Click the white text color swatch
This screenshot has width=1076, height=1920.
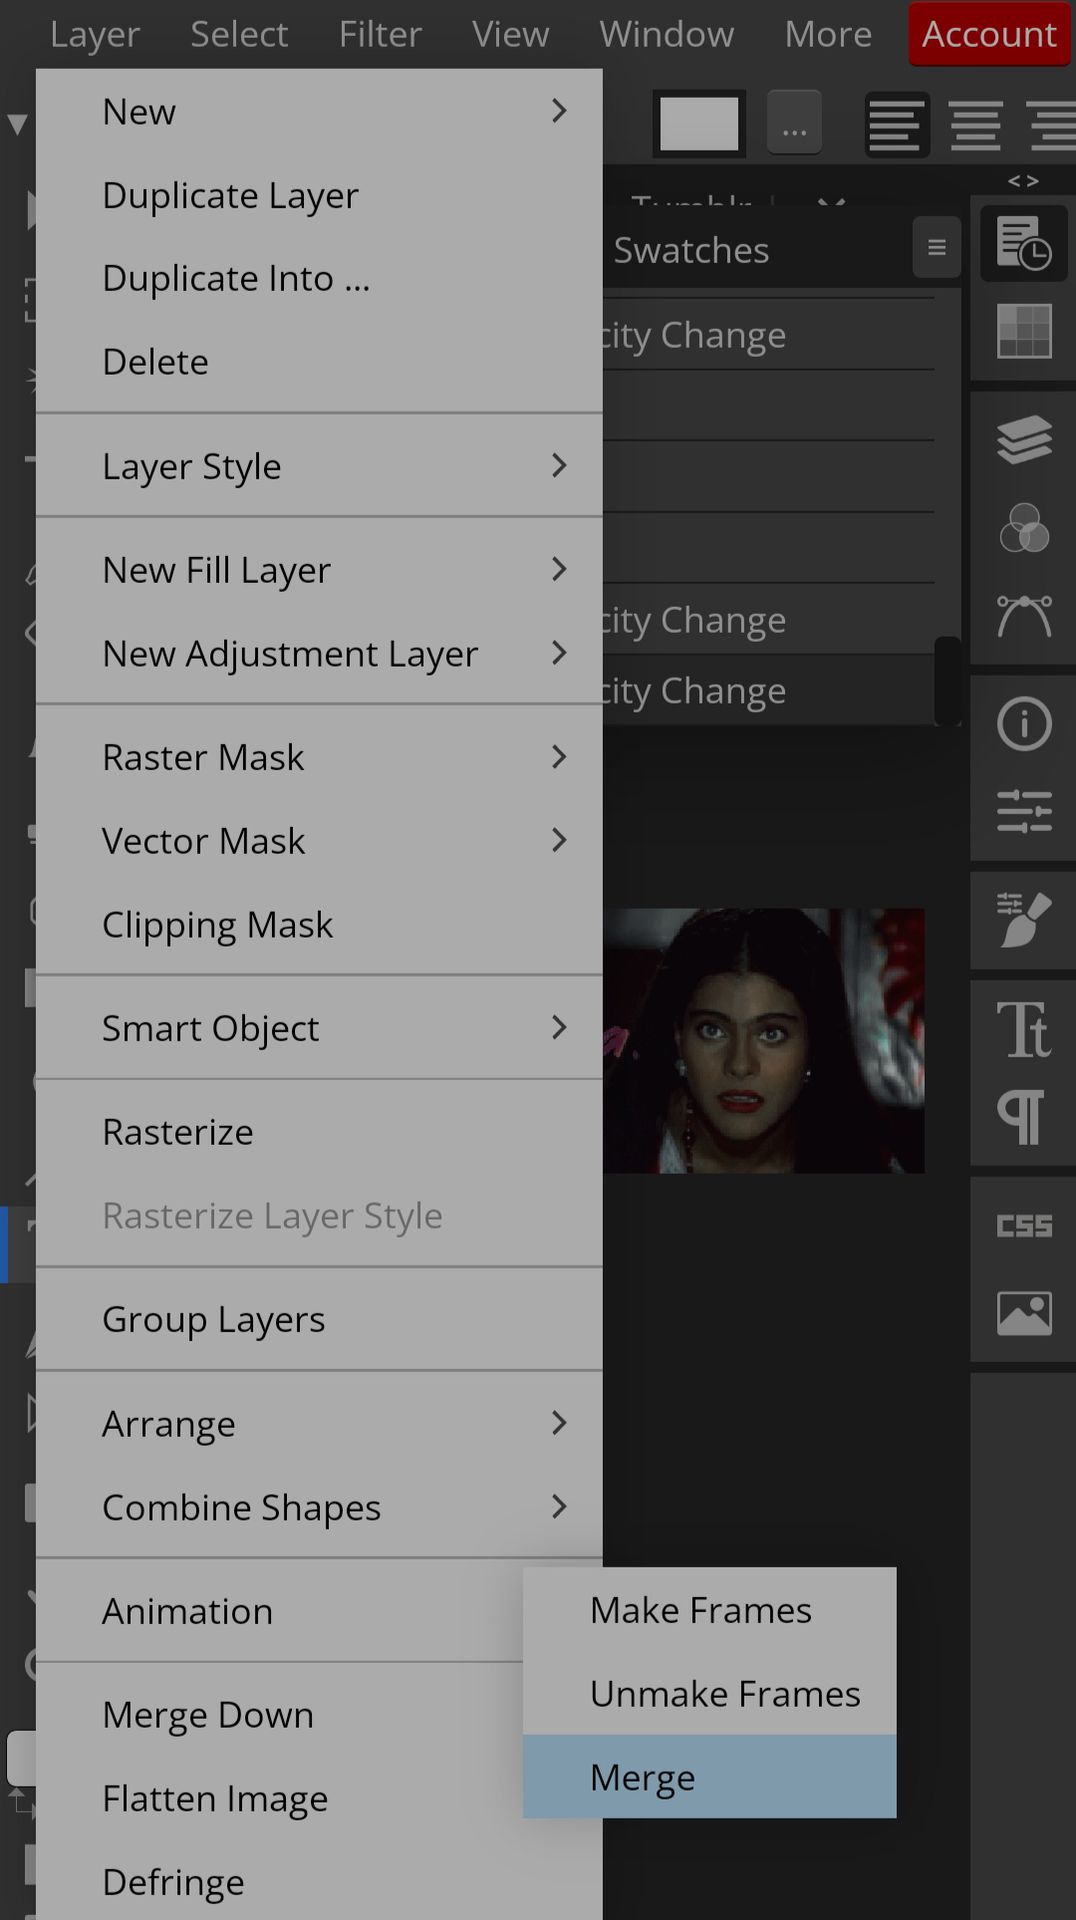click(x=699, y=124)
